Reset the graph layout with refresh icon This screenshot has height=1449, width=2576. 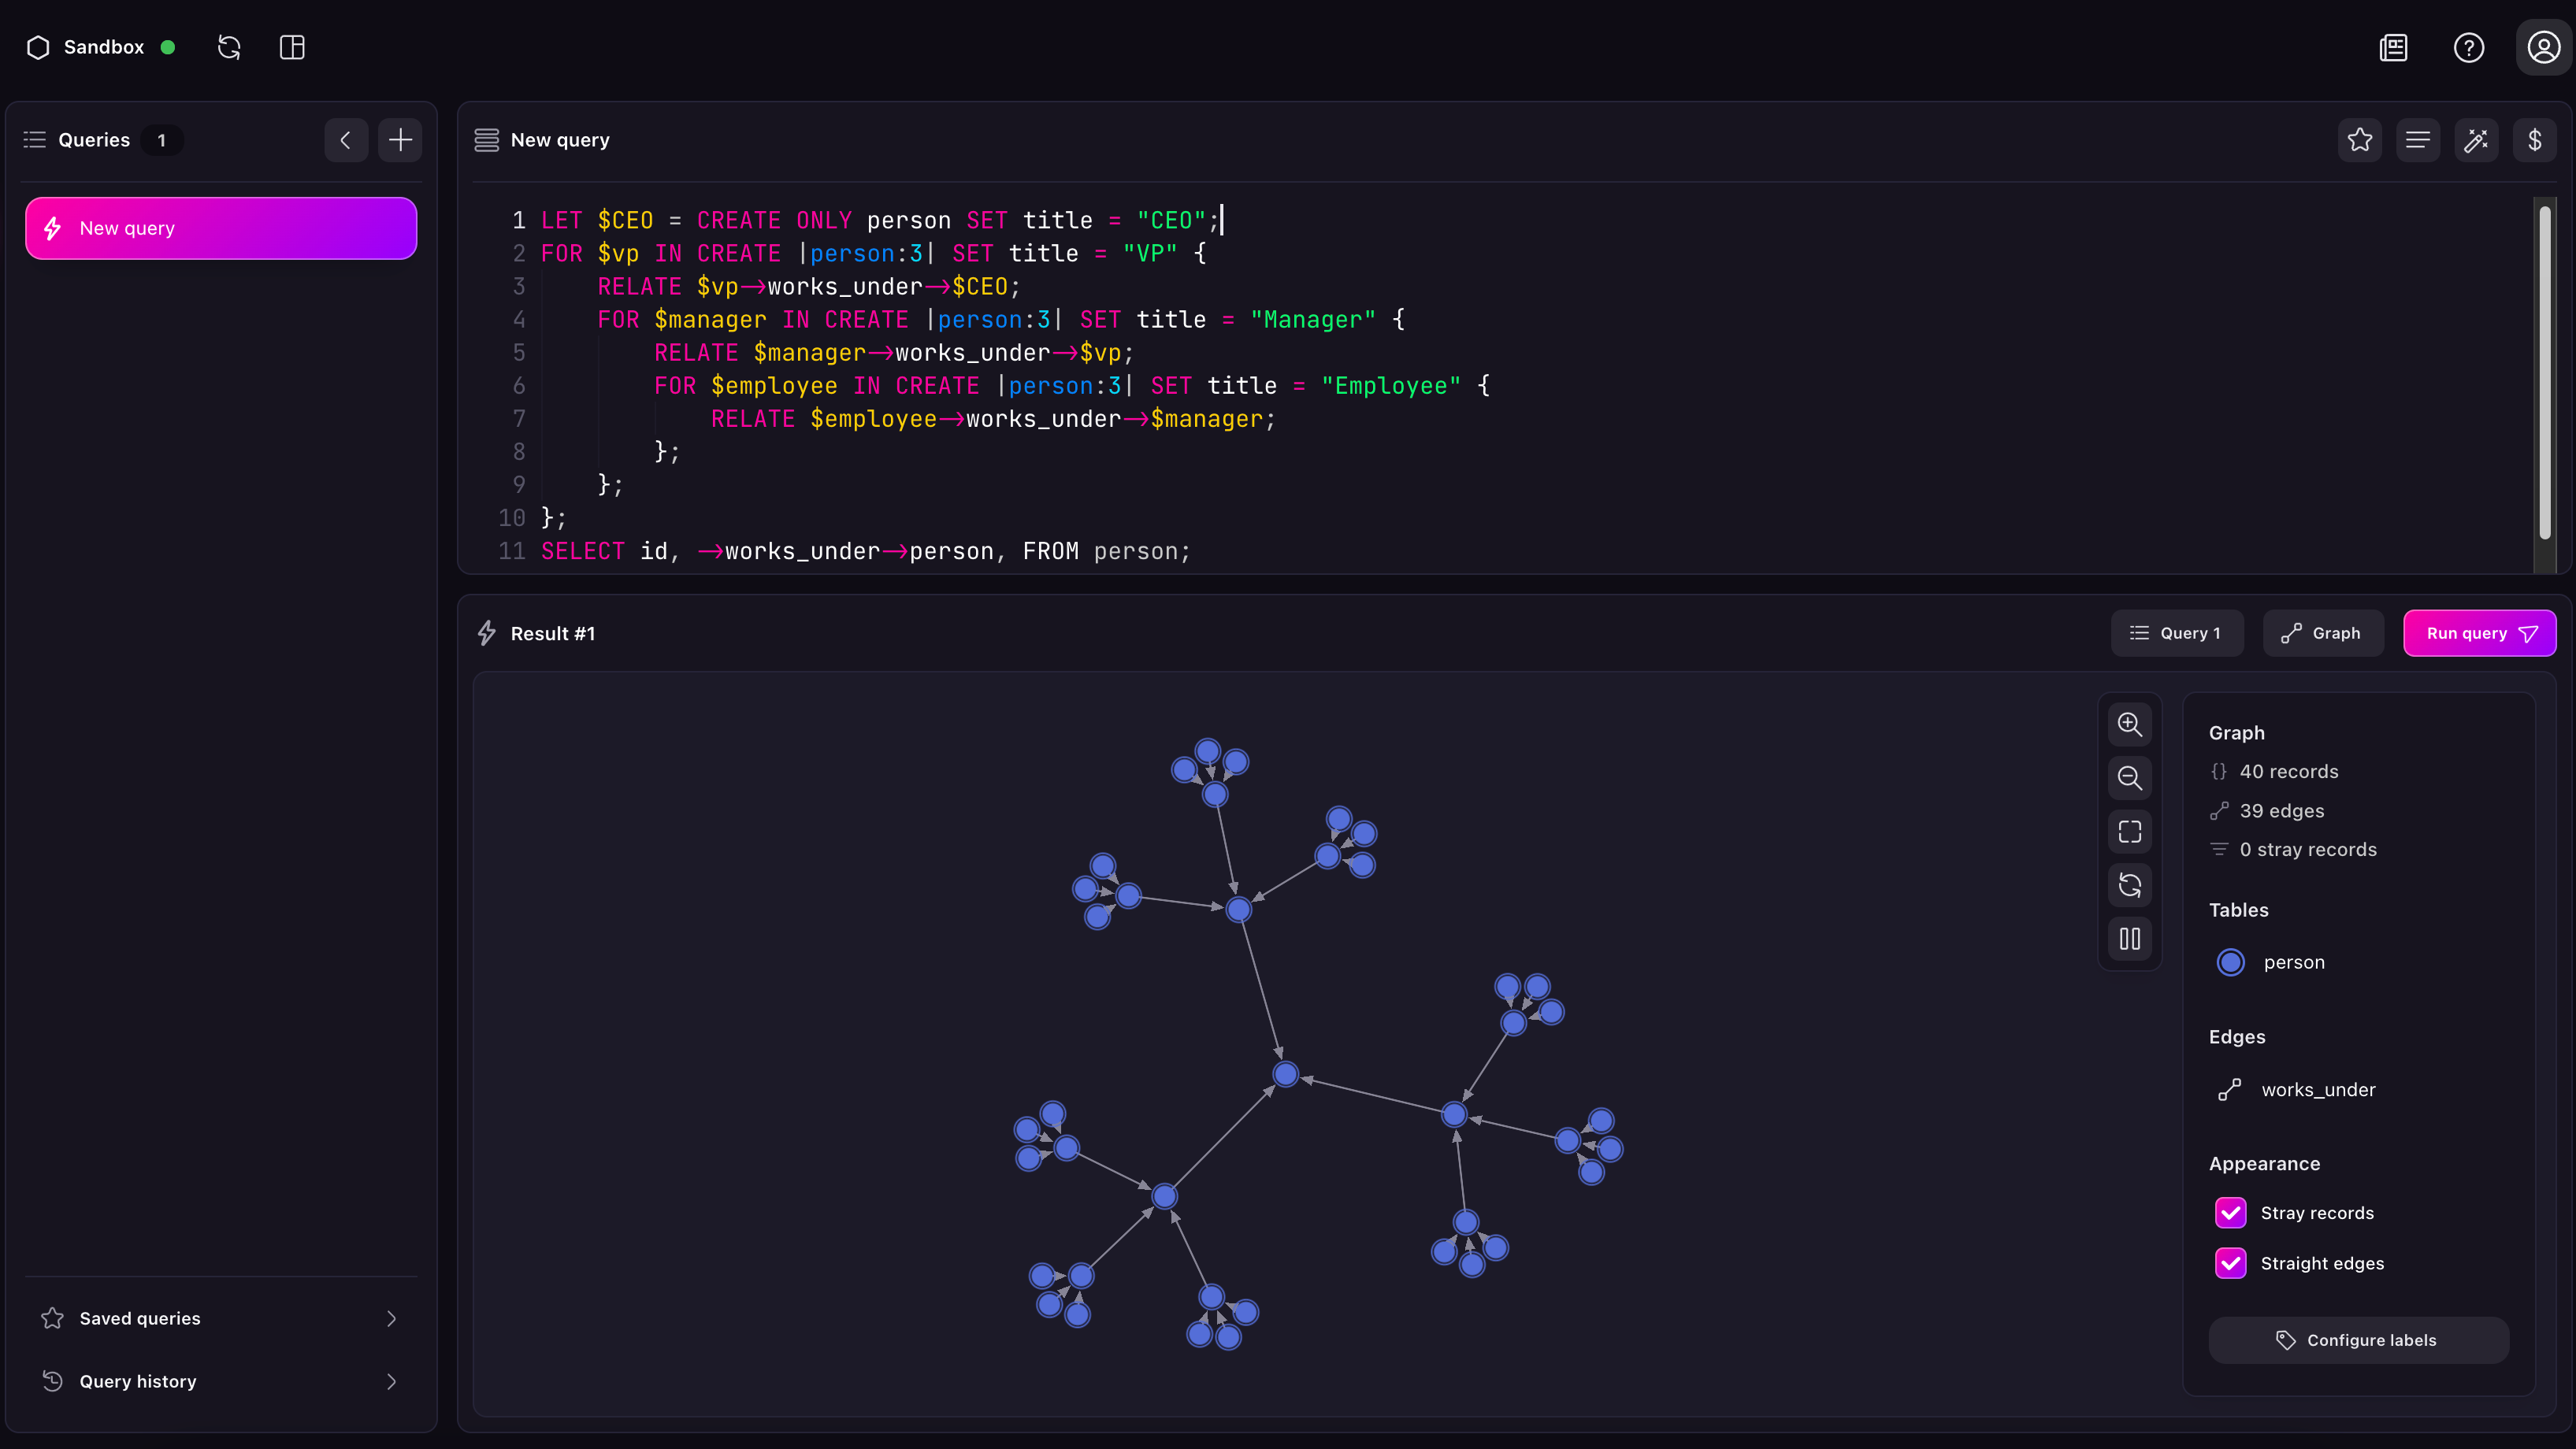pos(2130,885)
